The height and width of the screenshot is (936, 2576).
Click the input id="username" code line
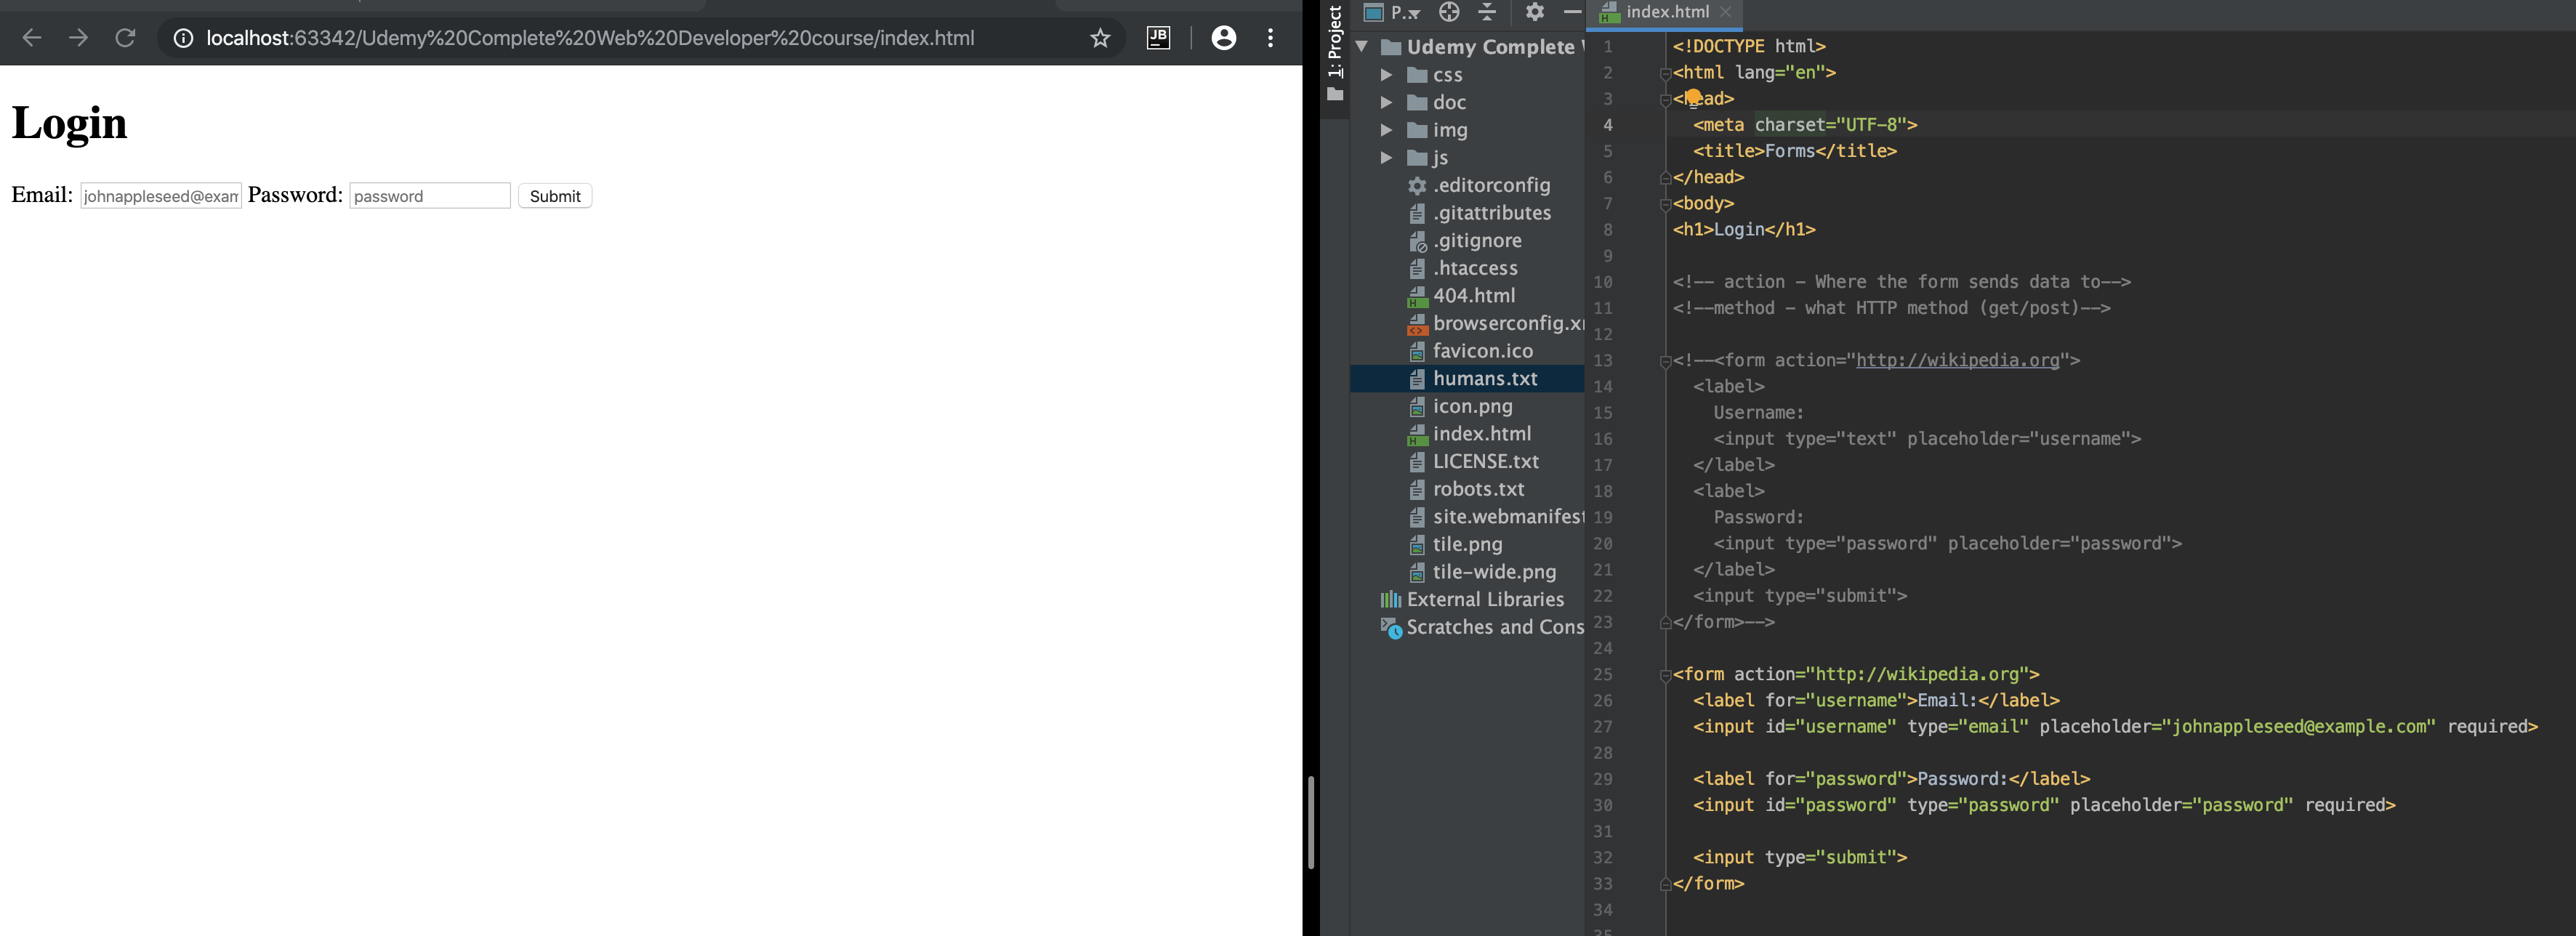pos(2115,727)
